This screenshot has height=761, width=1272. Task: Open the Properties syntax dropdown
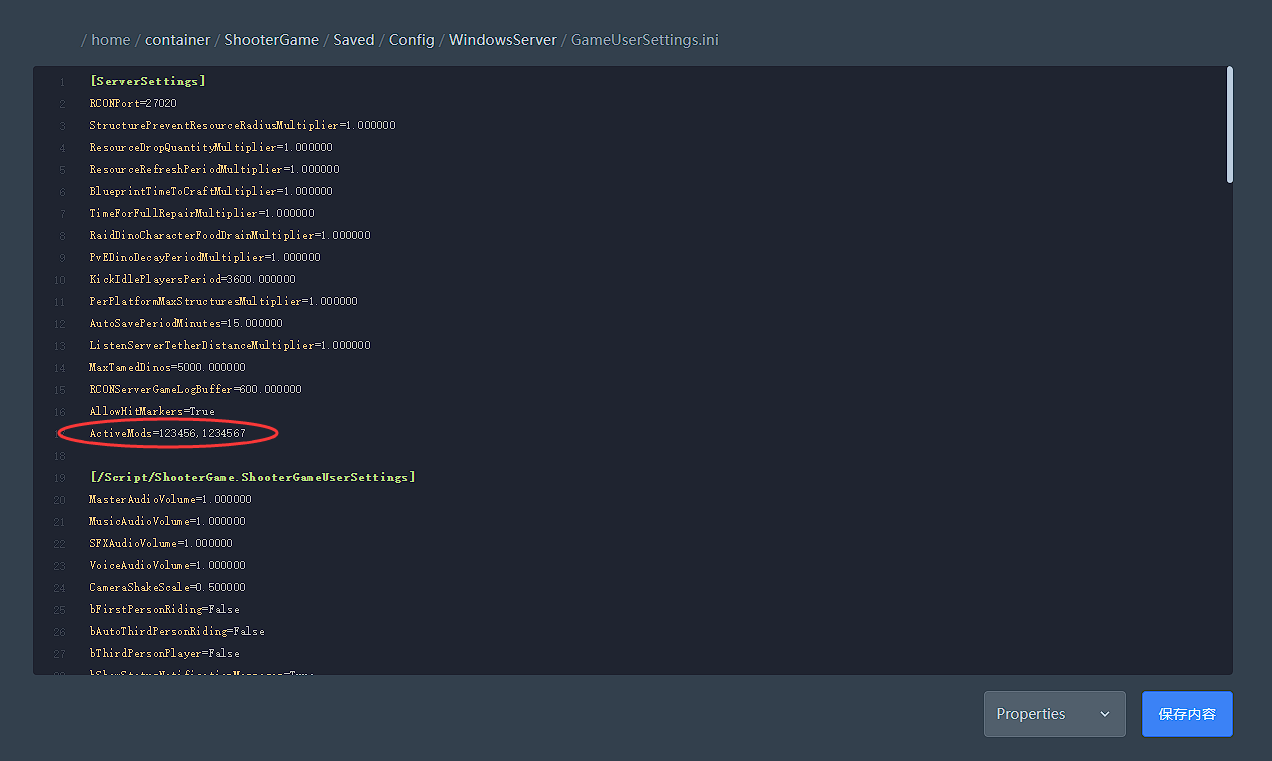tap(1054, 714)
